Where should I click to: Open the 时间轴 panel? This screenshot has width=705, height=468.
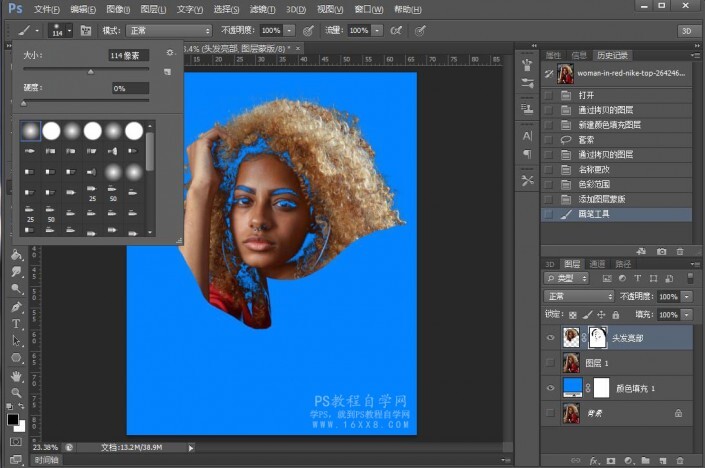[x=47, y=460]
